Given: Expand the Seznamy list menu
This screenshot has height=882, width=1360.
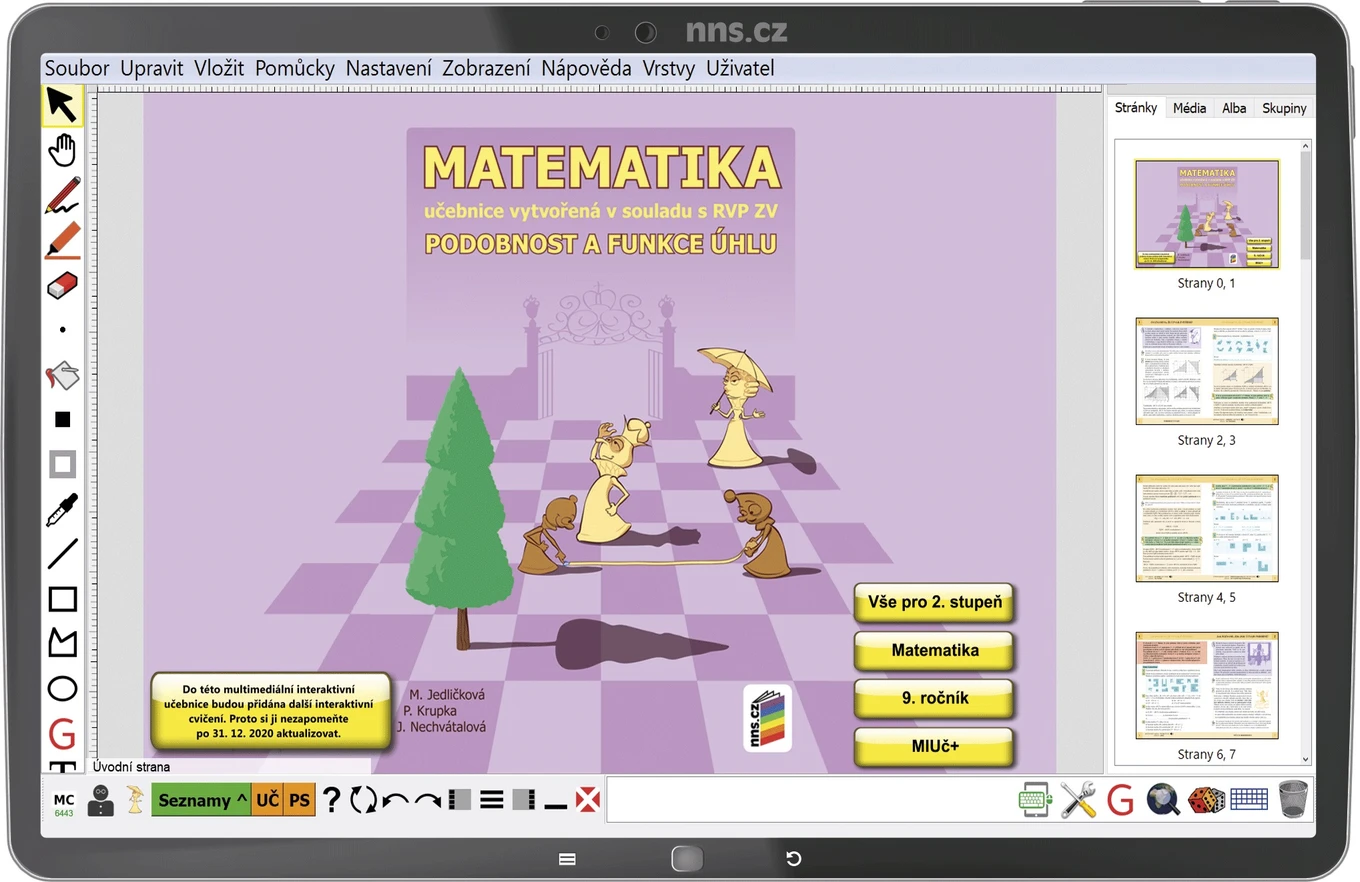Looking at the screenshot, I should [x=201, y=800].
